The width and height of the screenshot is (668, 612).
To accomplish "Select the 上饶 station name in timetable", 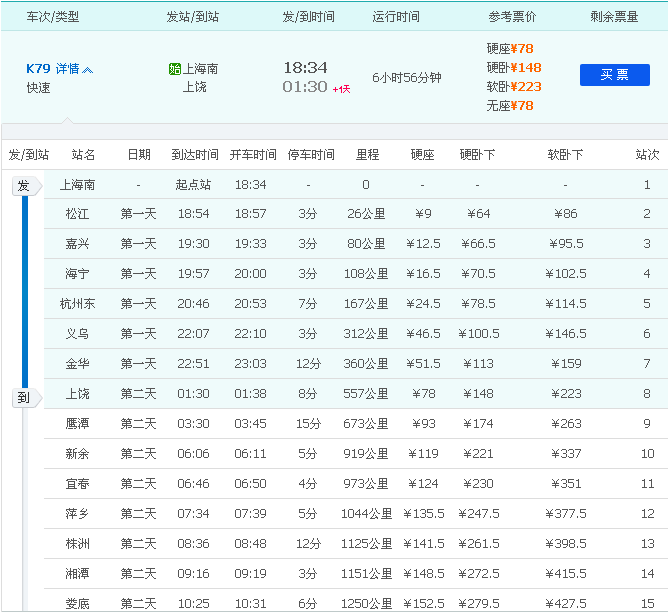I will (x=77, y=394).
